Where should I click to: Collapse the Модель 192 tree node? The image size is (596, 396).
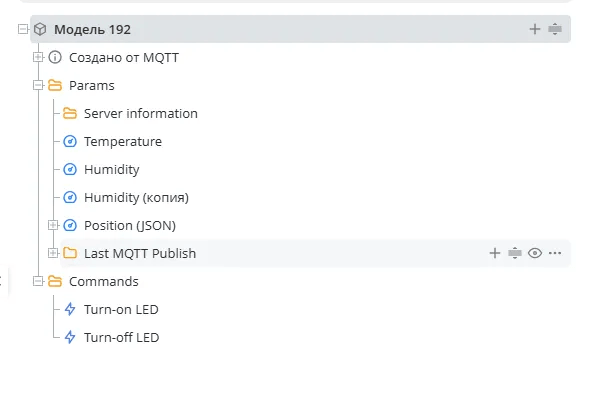23,29
